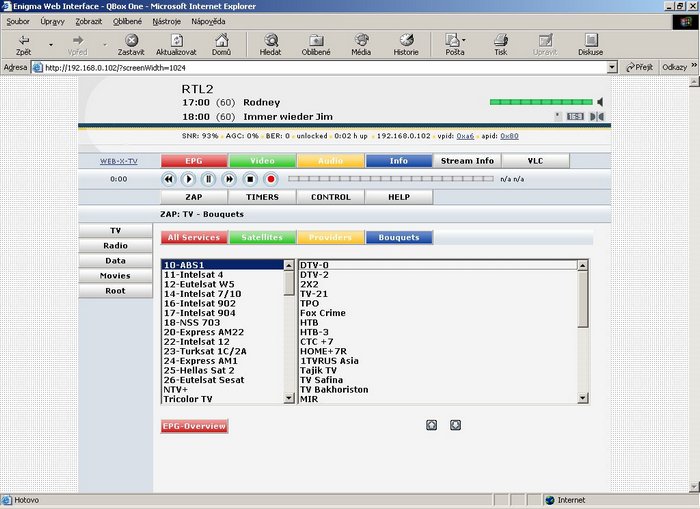Click the play playback button
This screenshot has width=700, height=509.
point(188,179)
